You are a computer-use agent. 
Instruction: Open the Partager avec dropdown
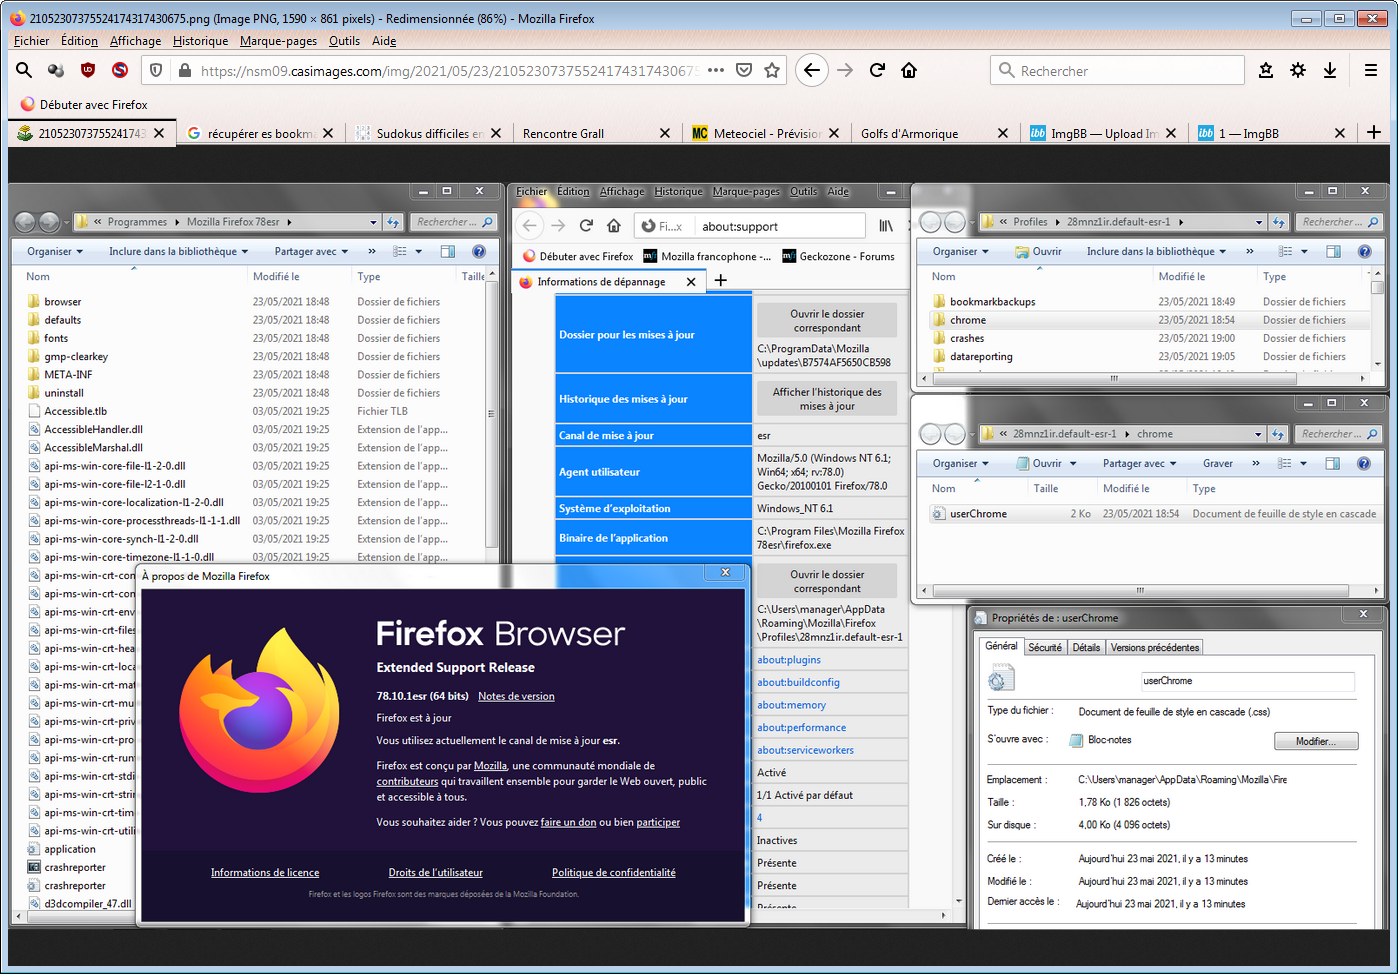(x=312, y=251)
